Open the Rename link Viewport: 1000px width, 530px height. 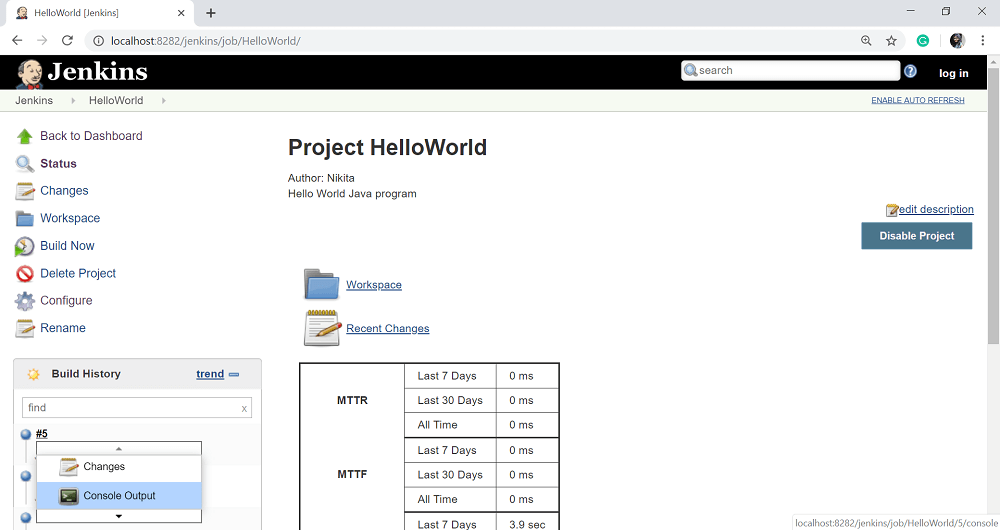click(62, 328)
